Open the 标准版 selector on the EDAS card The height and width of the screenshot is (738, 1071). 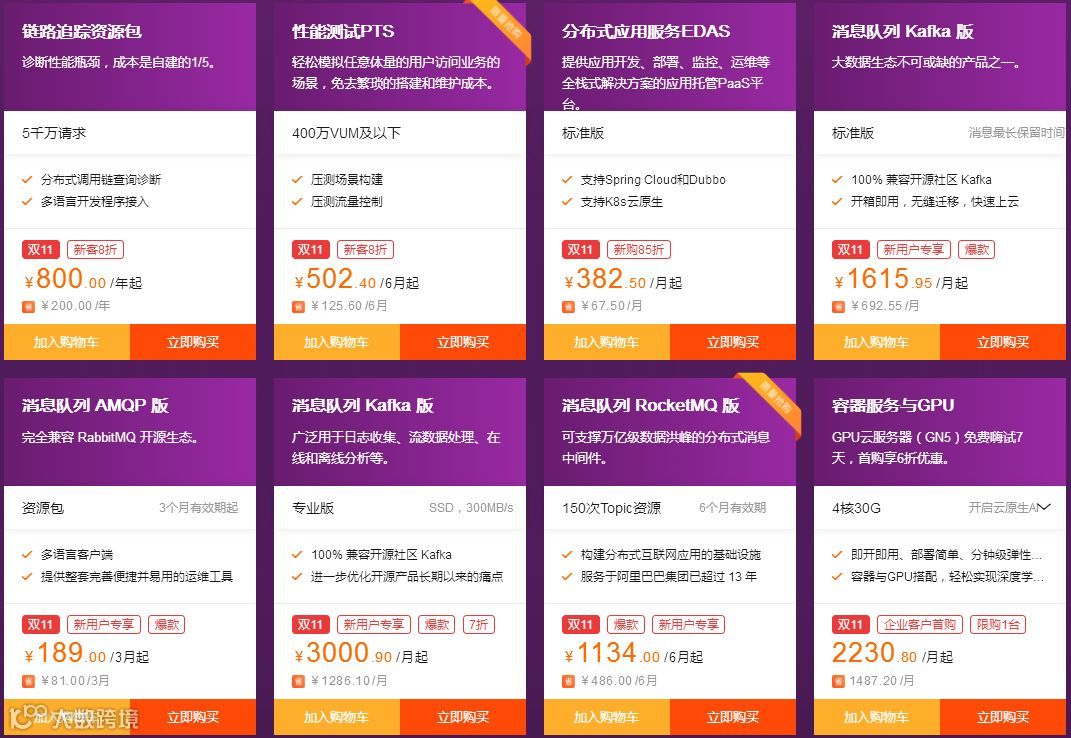pos(669,133)
